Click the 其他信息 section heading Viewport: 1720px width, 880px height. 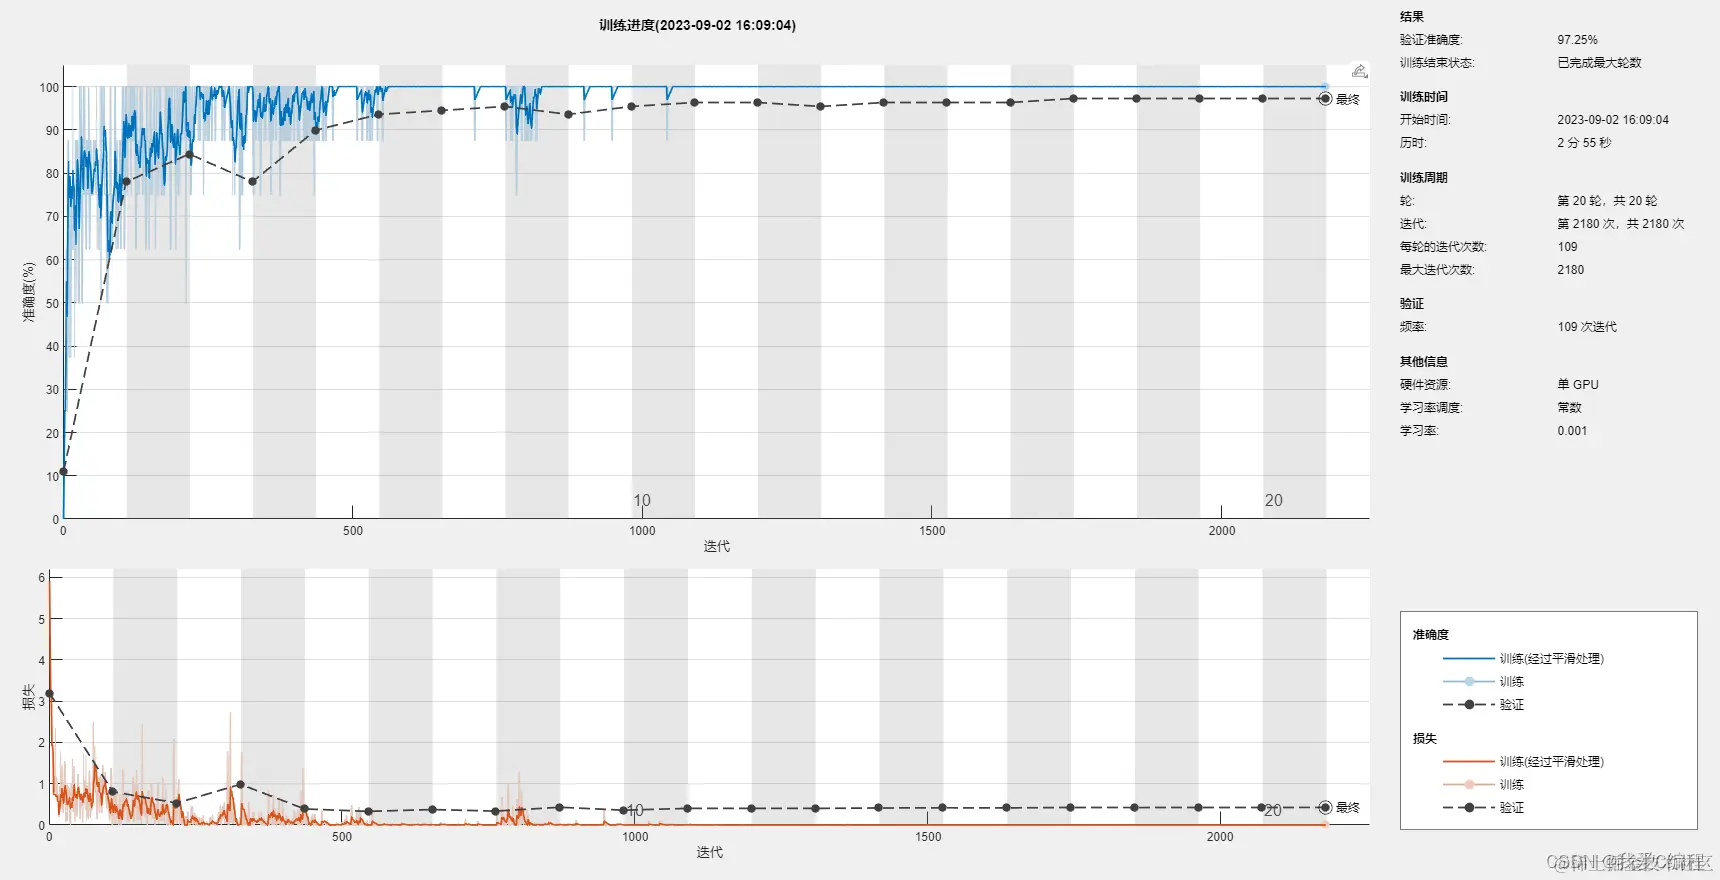(x=1423, y=362)
